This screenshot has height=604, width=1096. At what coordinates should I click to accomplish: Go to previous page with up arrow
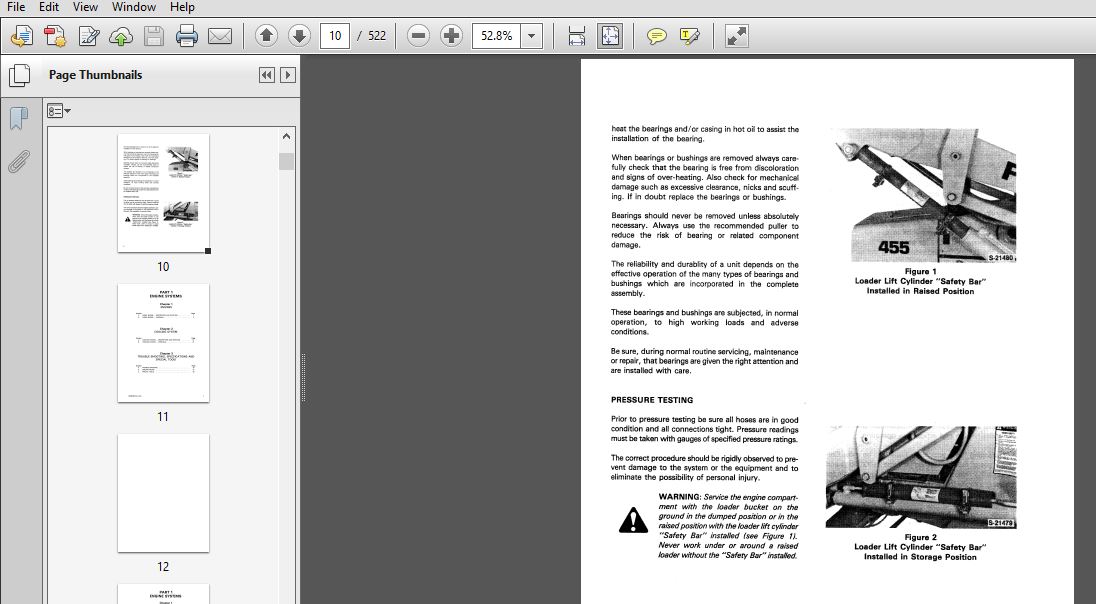[266, 36]
